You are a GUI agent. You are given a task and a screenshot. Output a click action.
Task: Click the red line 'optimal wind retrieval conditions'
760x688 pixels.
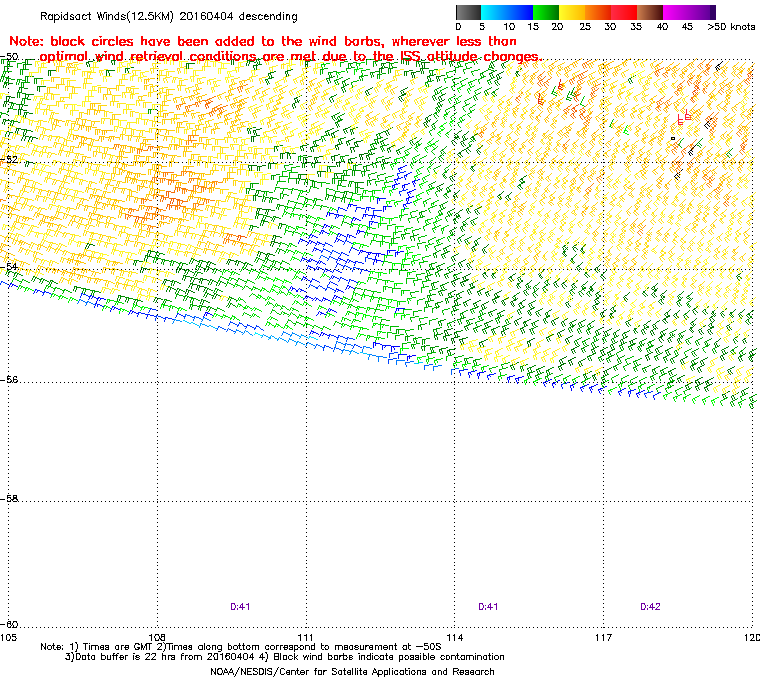point(291,56)
